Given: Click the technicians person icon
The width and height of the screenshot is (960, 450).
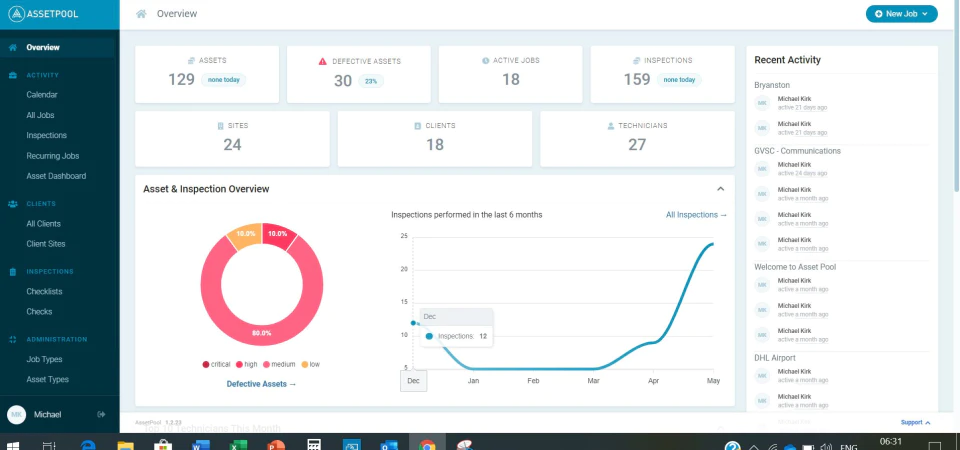Looking at the screenshot, I should pos(610,126).
